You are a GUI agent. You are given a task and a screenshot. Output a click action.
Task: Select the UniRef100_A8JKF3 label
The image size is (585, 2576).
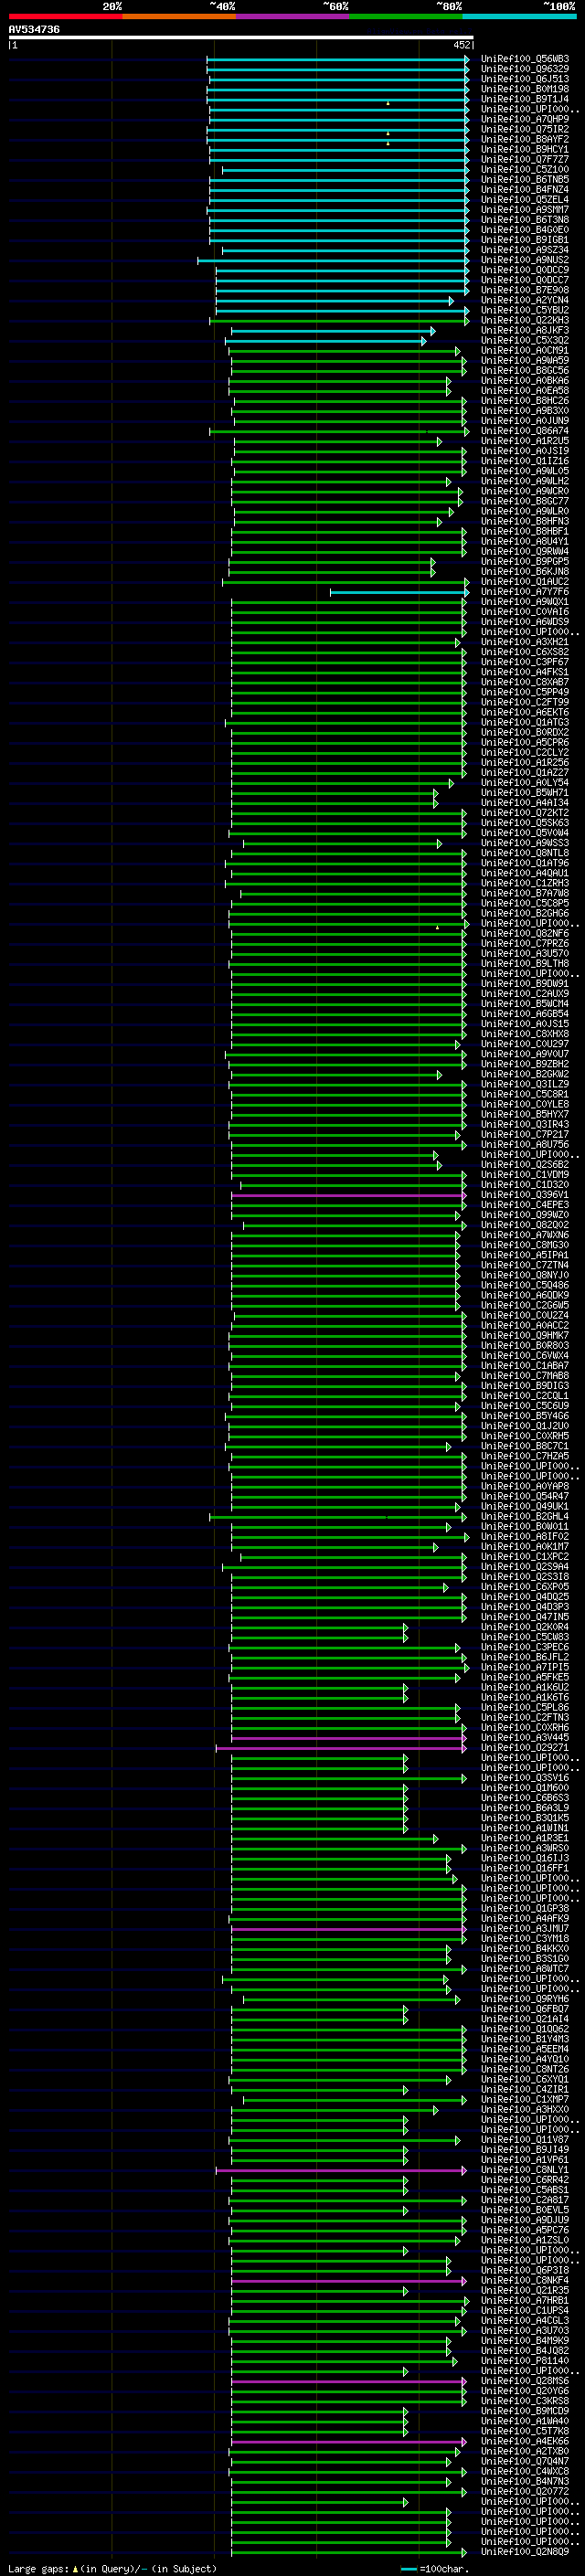tap(525, 331)
